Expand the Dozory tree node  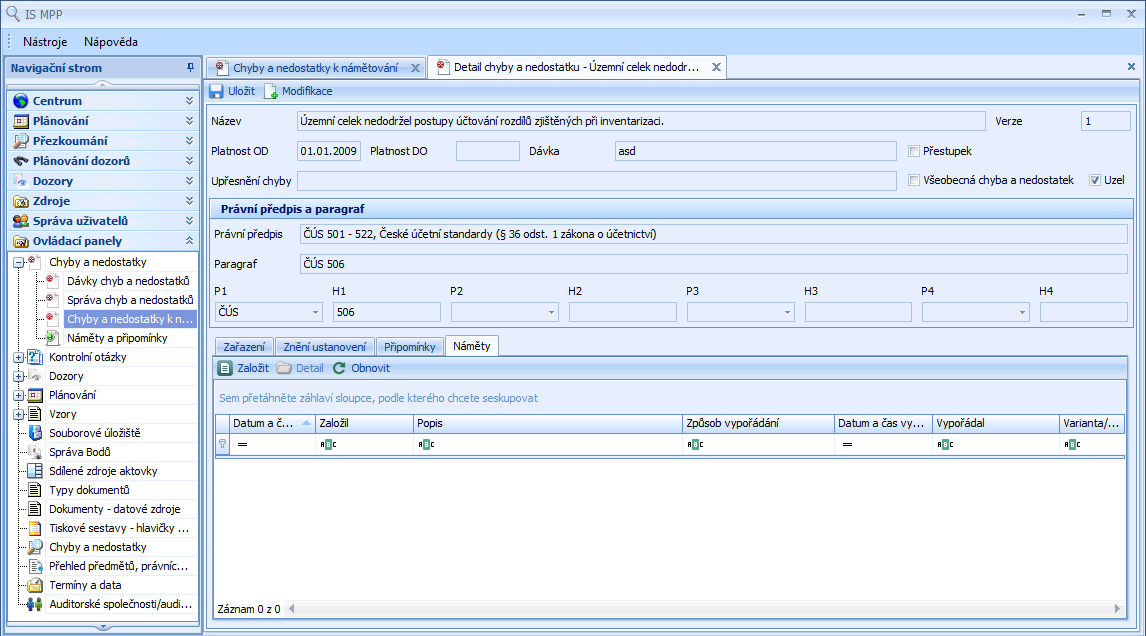click(19, 376)
